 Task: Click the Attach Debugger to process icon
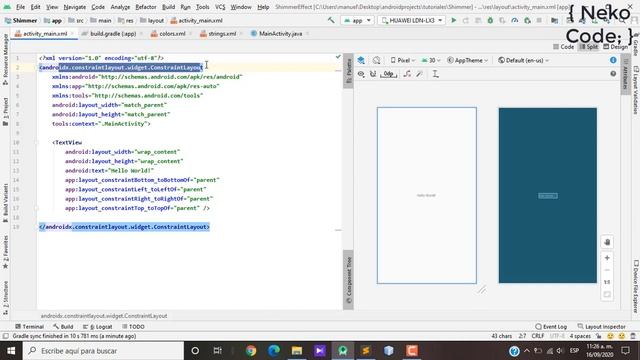(527, 20)
